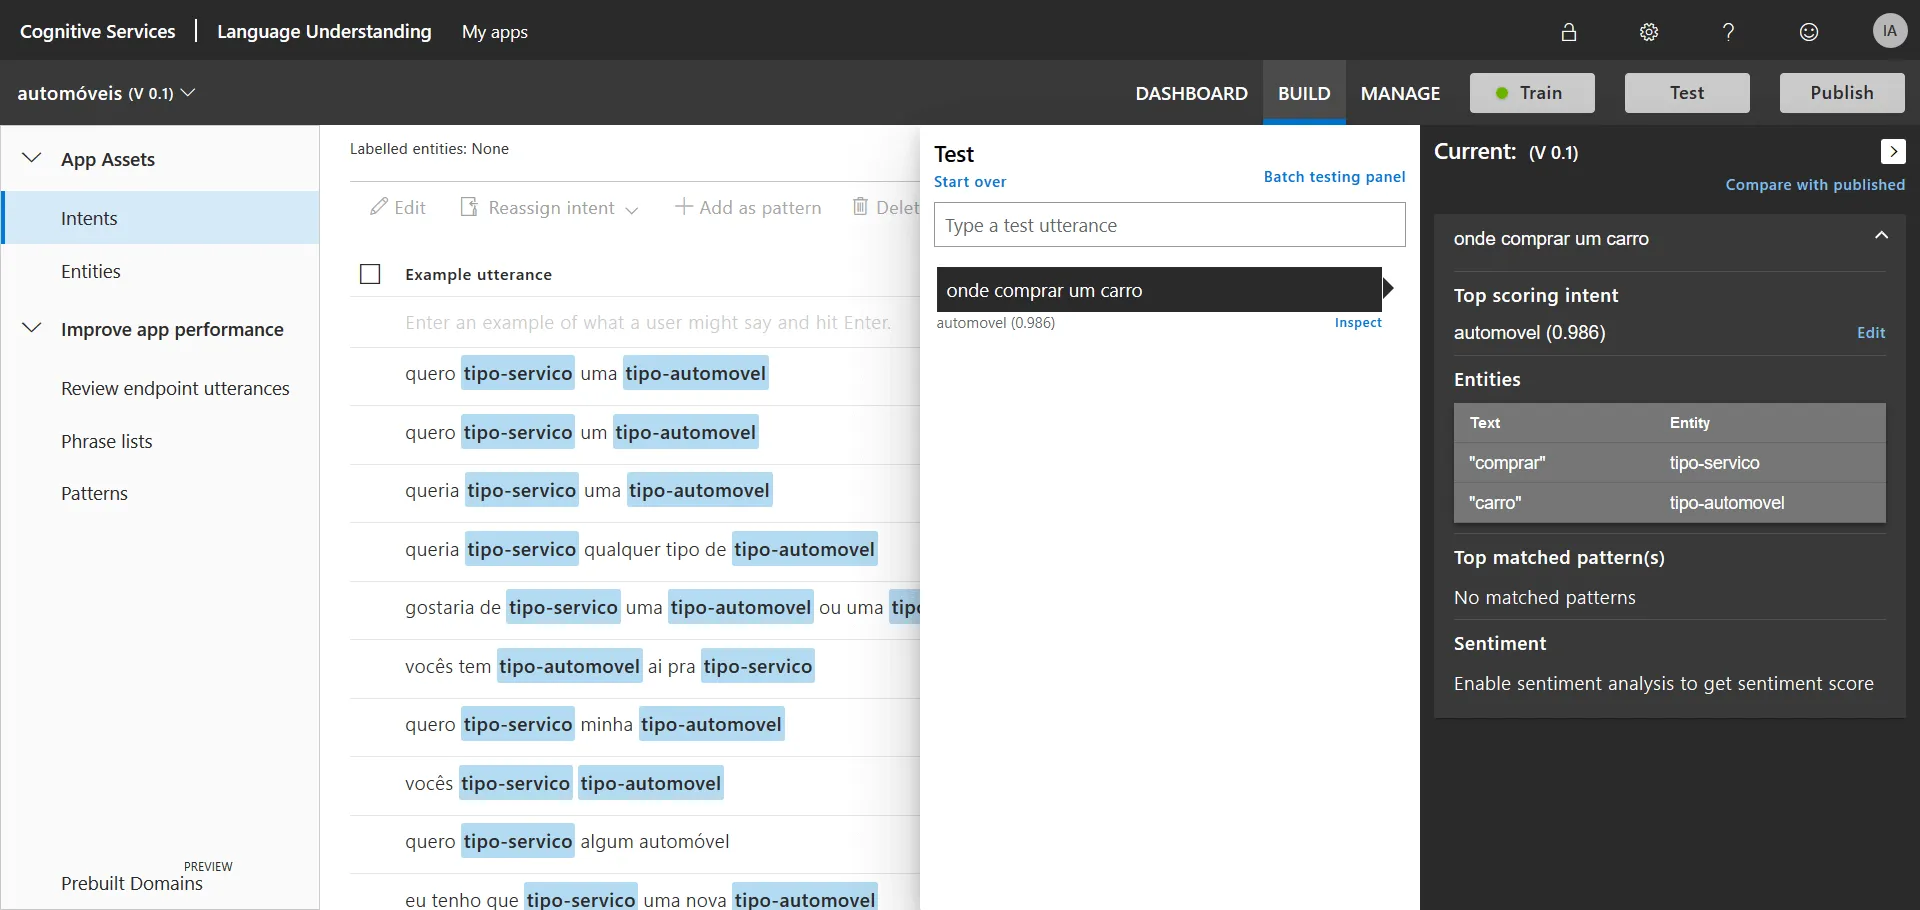
Task: Click Add as pattern in the toolbar
Action: point(748,207)
